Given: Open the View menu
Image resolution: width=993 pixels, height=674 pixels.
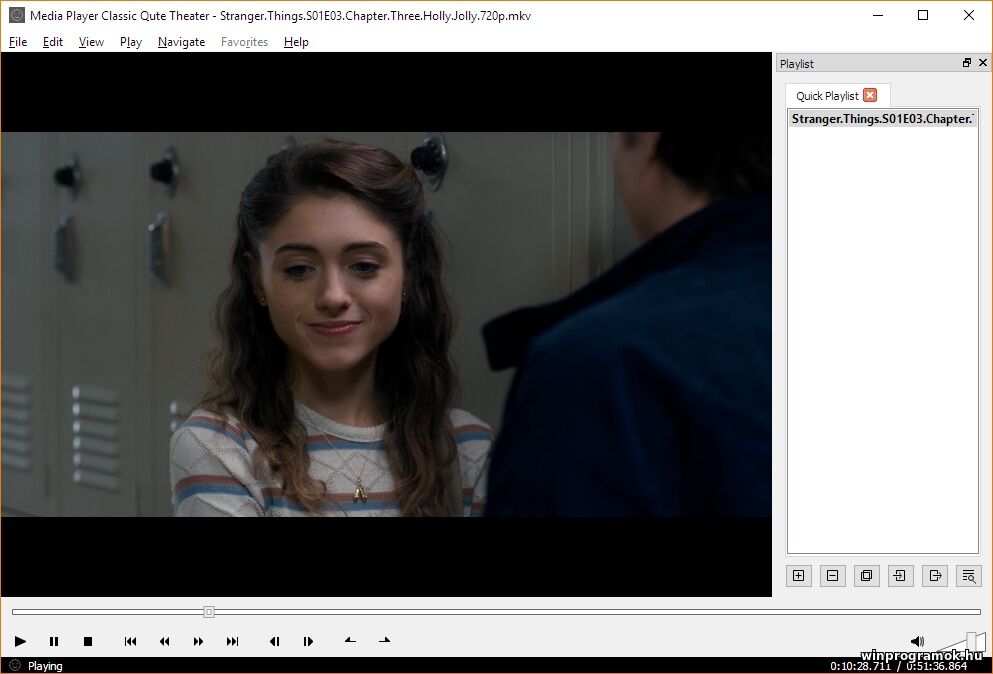Looking at the screenshot, I should pyautogui.click(x=91, y=41).
